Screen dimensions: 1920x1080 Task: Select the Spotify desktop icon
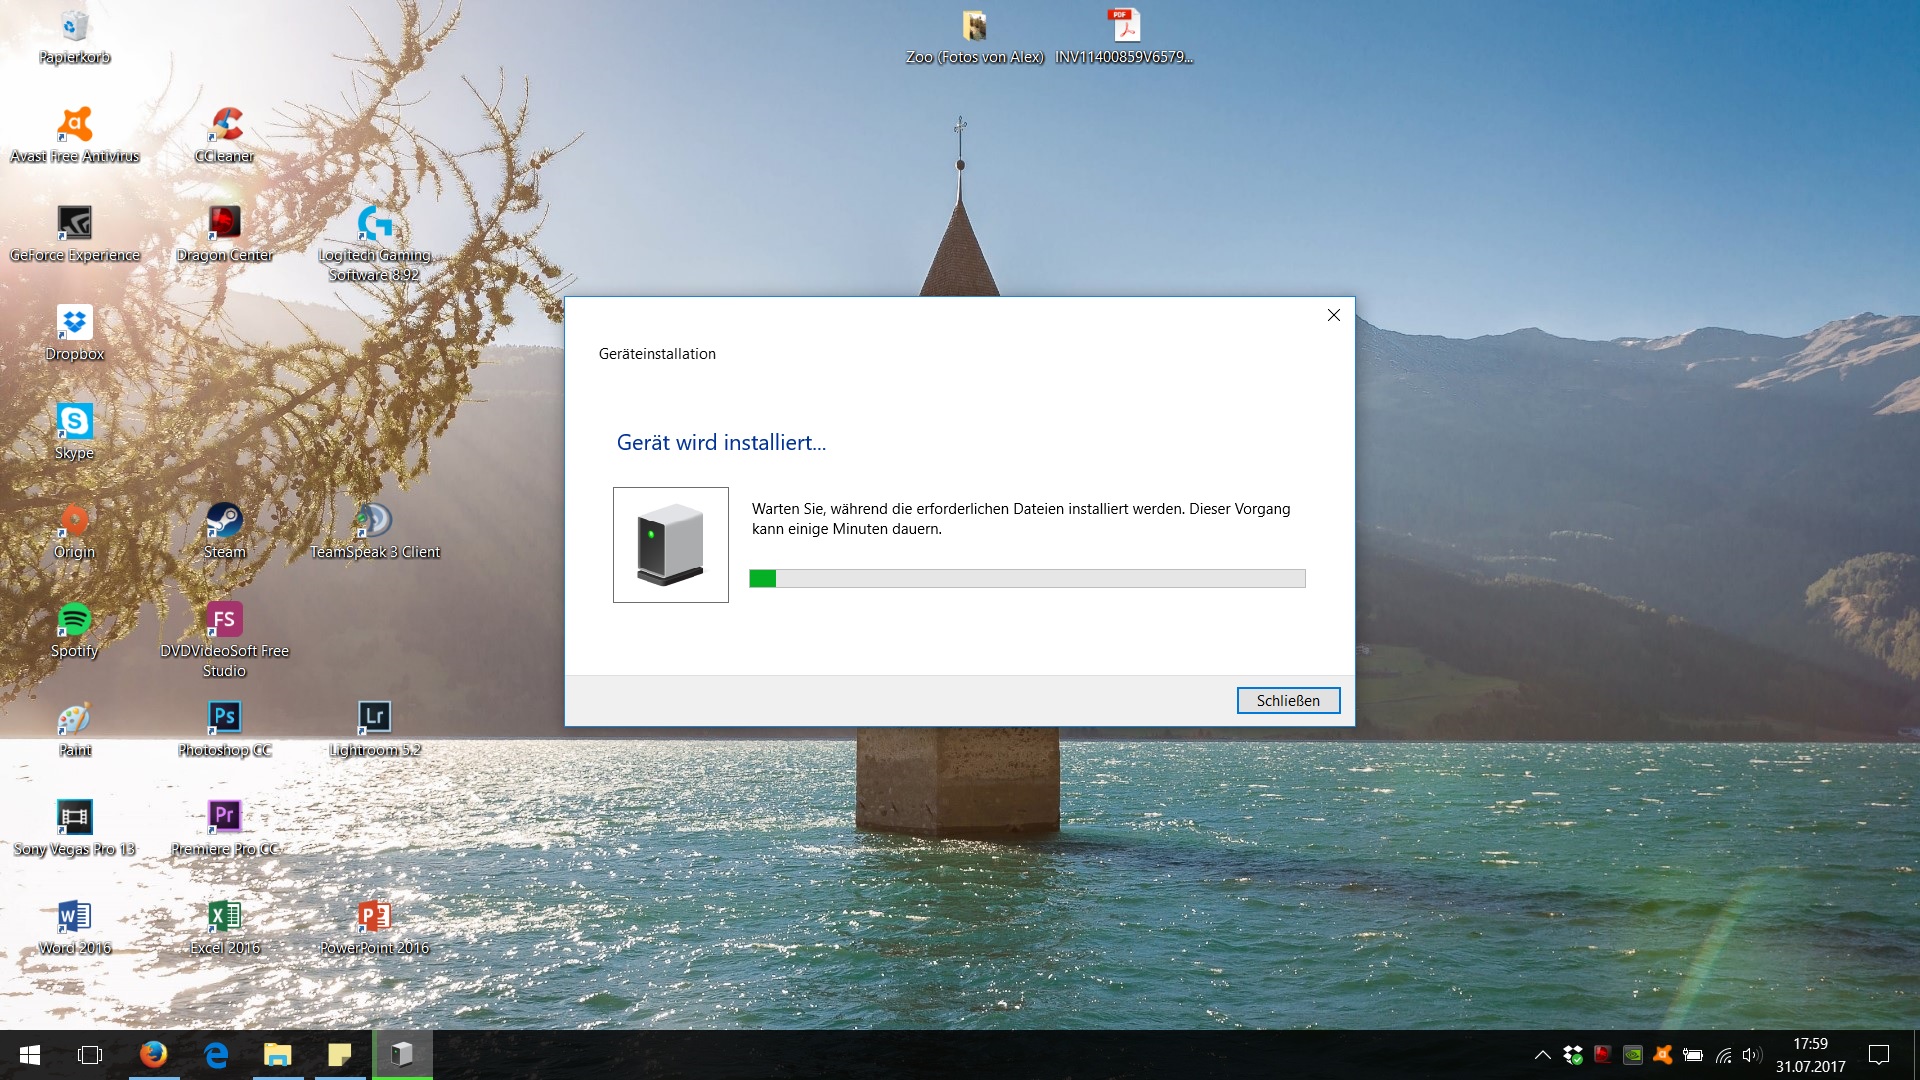click(75, 620)
